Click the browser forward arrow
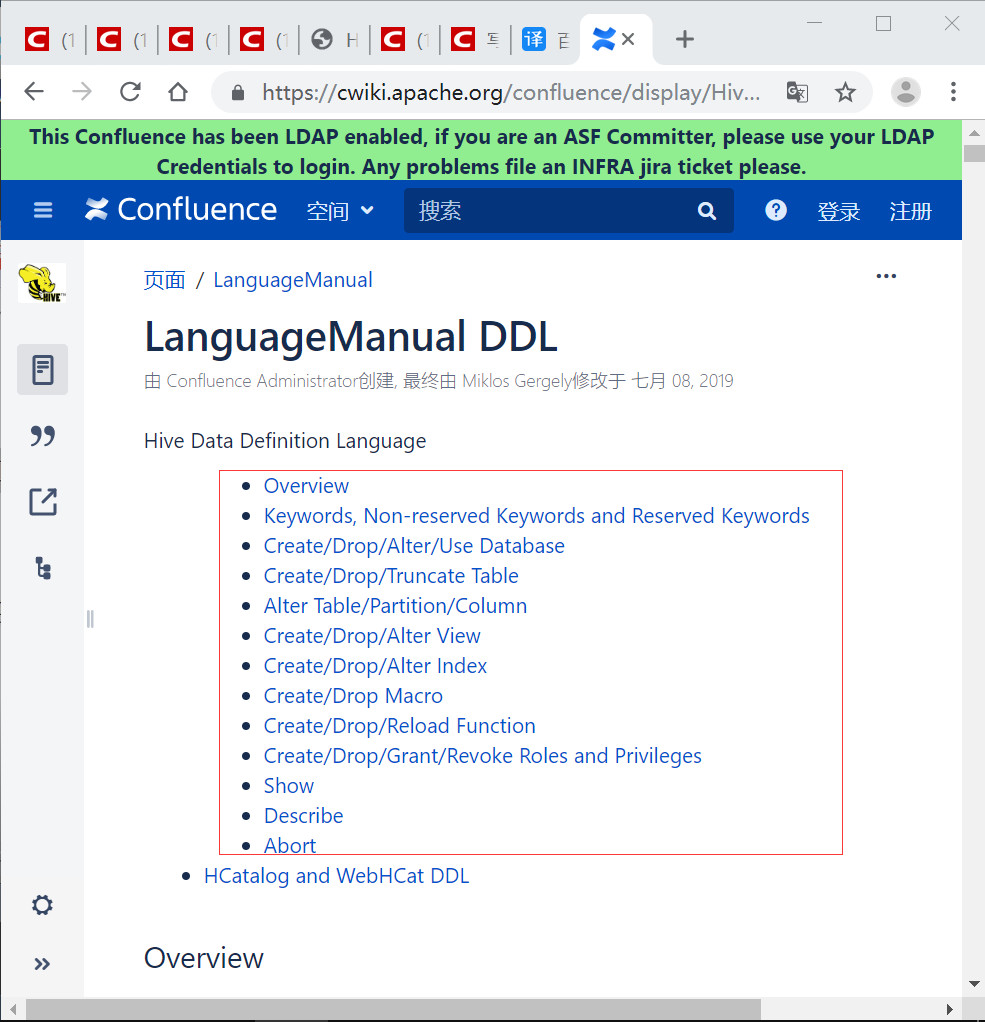The height and width of the screenshot is (1022, 985). point(82,92)
